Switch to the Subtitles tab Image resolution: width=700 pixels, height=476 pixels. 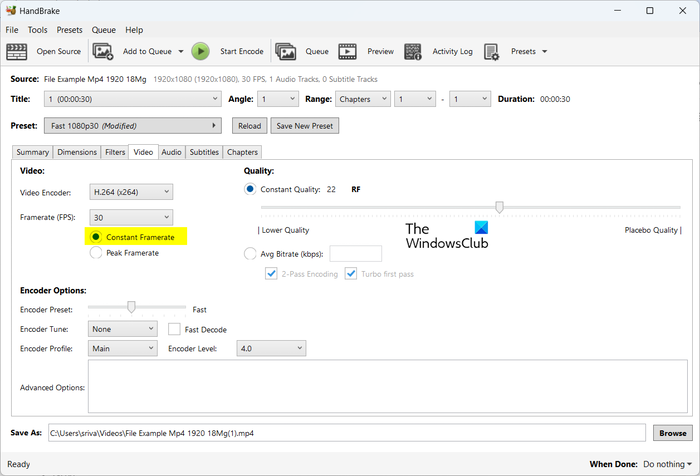pyautogui.click(x=204, y=152)
